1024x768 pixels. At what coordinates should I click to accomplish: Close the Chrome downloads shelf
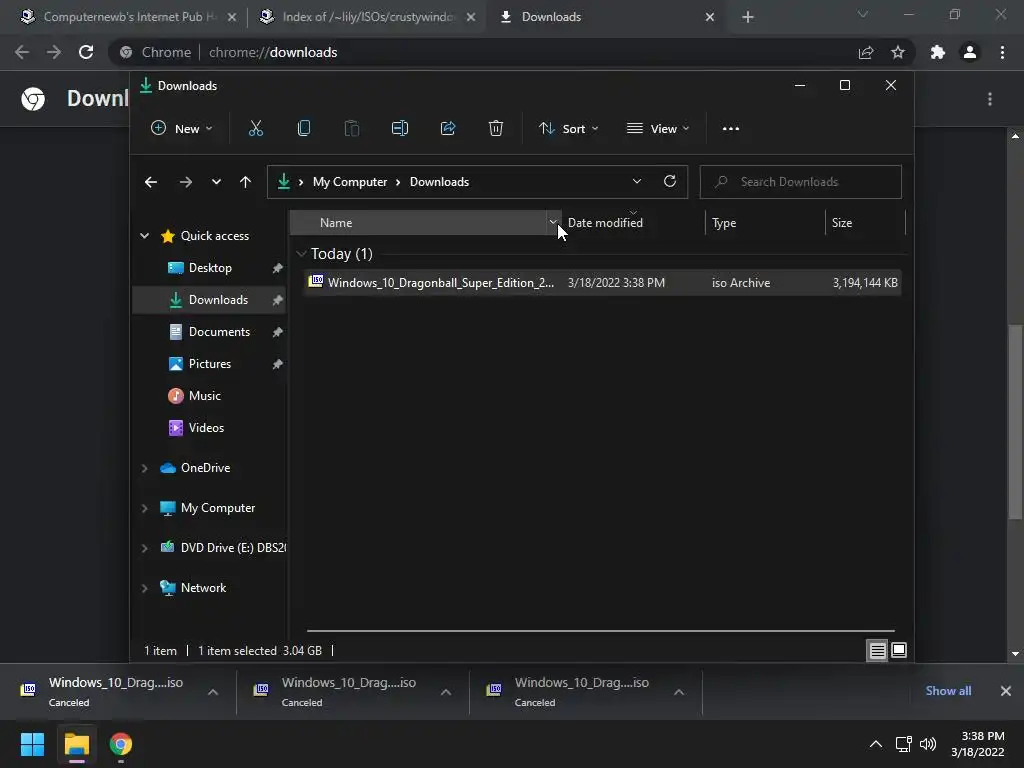1006,691
